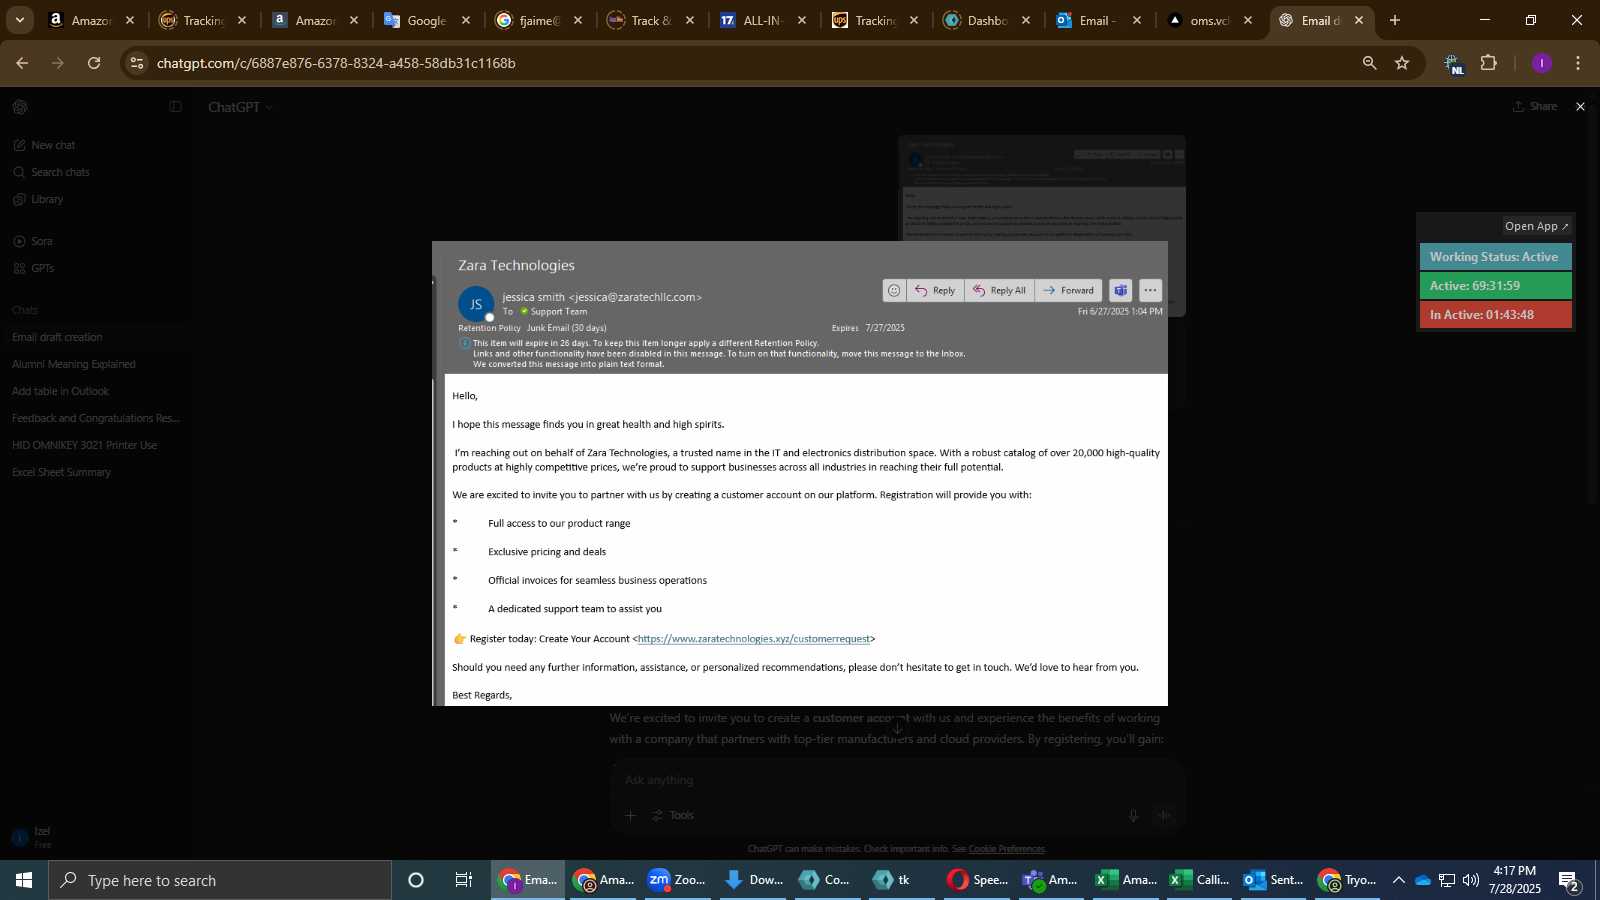The width and height of the screenshot is (1600, 900).
Task: Open the Windows Start menu
Action: click(24, 880)
